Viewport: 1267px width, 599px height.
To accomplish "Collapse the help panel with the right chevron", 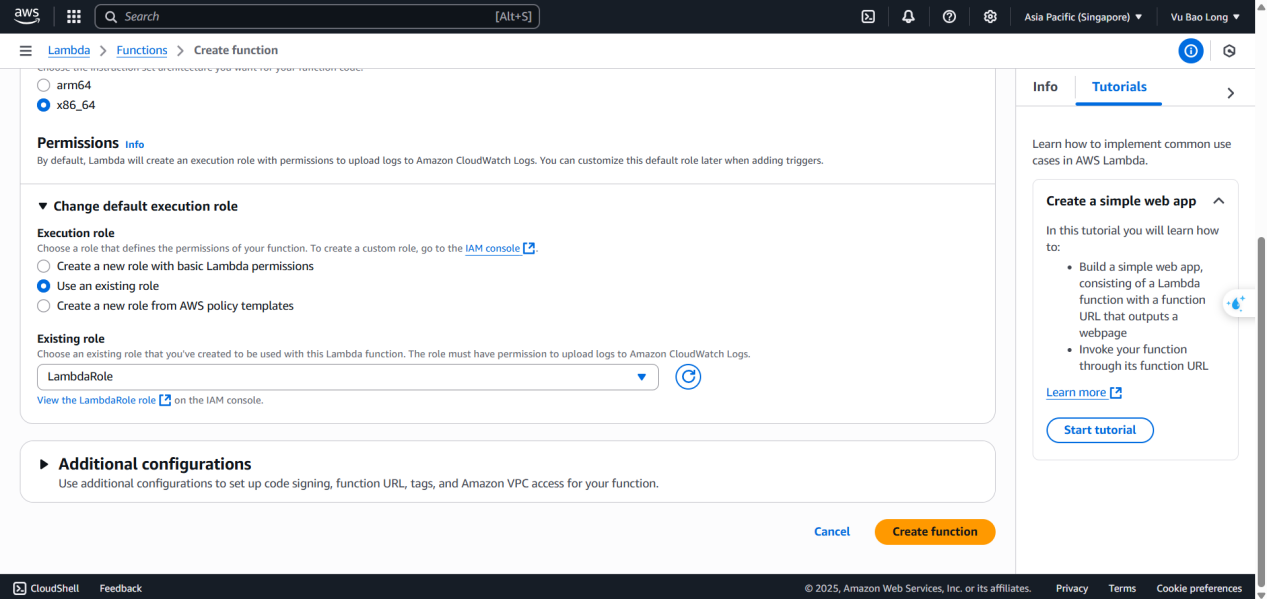I will pos(1230,93).
